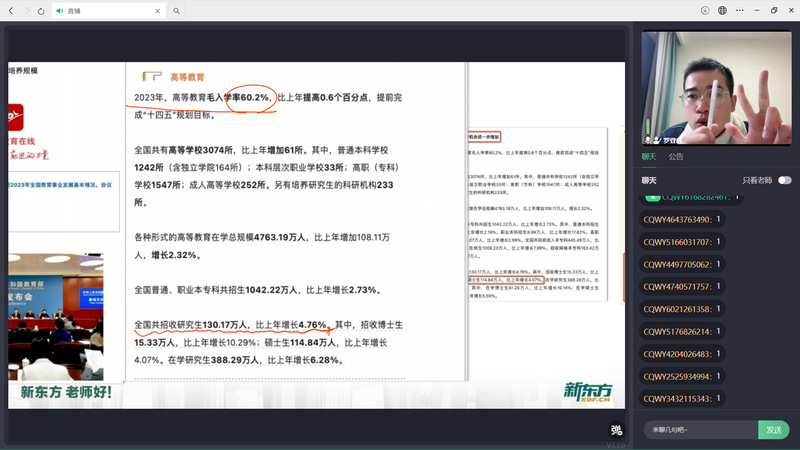Click the teacher microphone status icon
Viewport: 800px width, 450px height.
tap(648, 139)
